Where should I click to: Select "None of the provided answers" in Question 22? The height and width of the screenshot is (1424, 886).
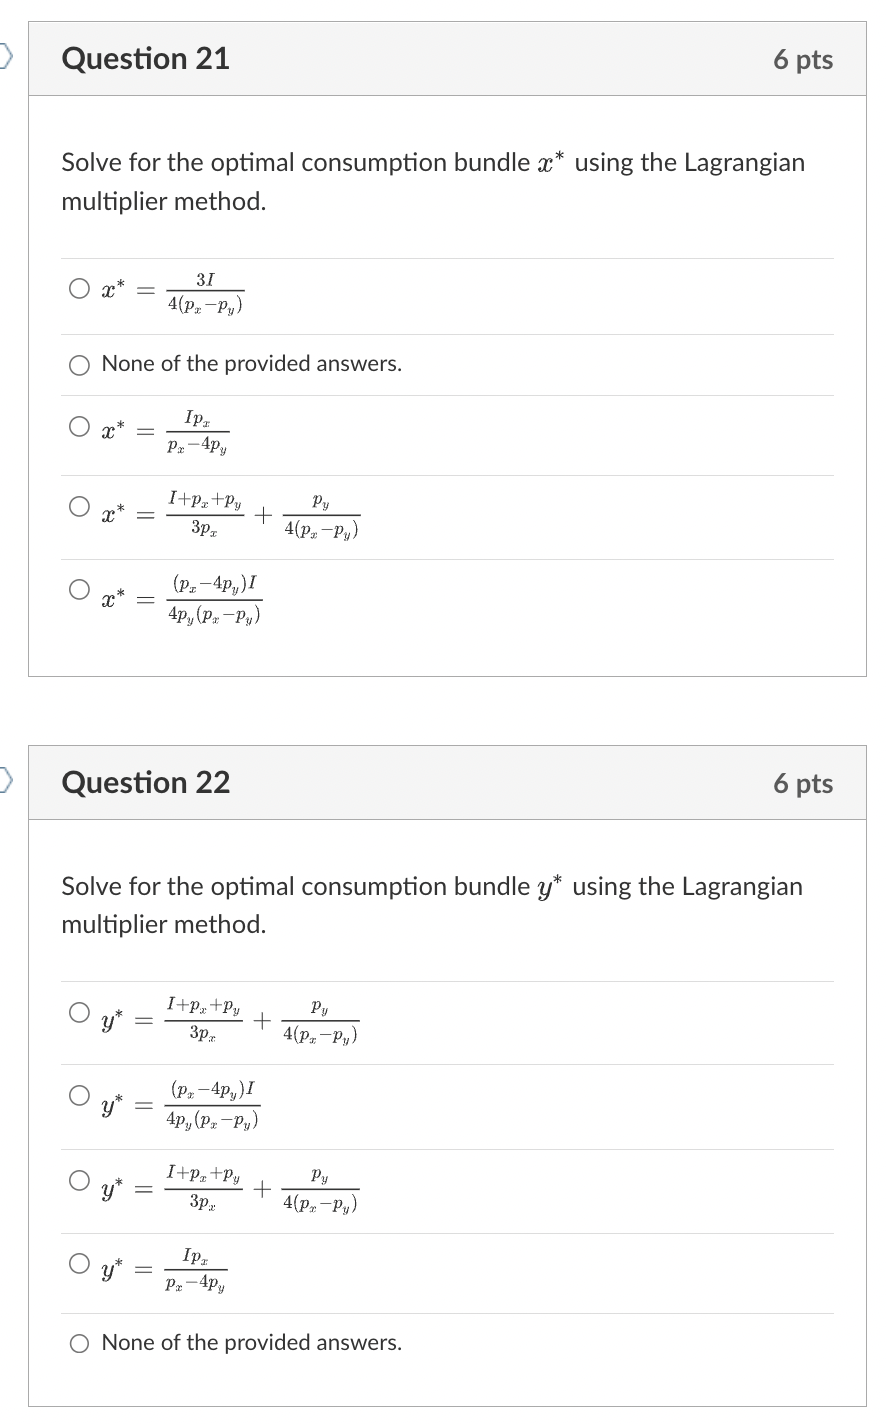click(78, 1343)
